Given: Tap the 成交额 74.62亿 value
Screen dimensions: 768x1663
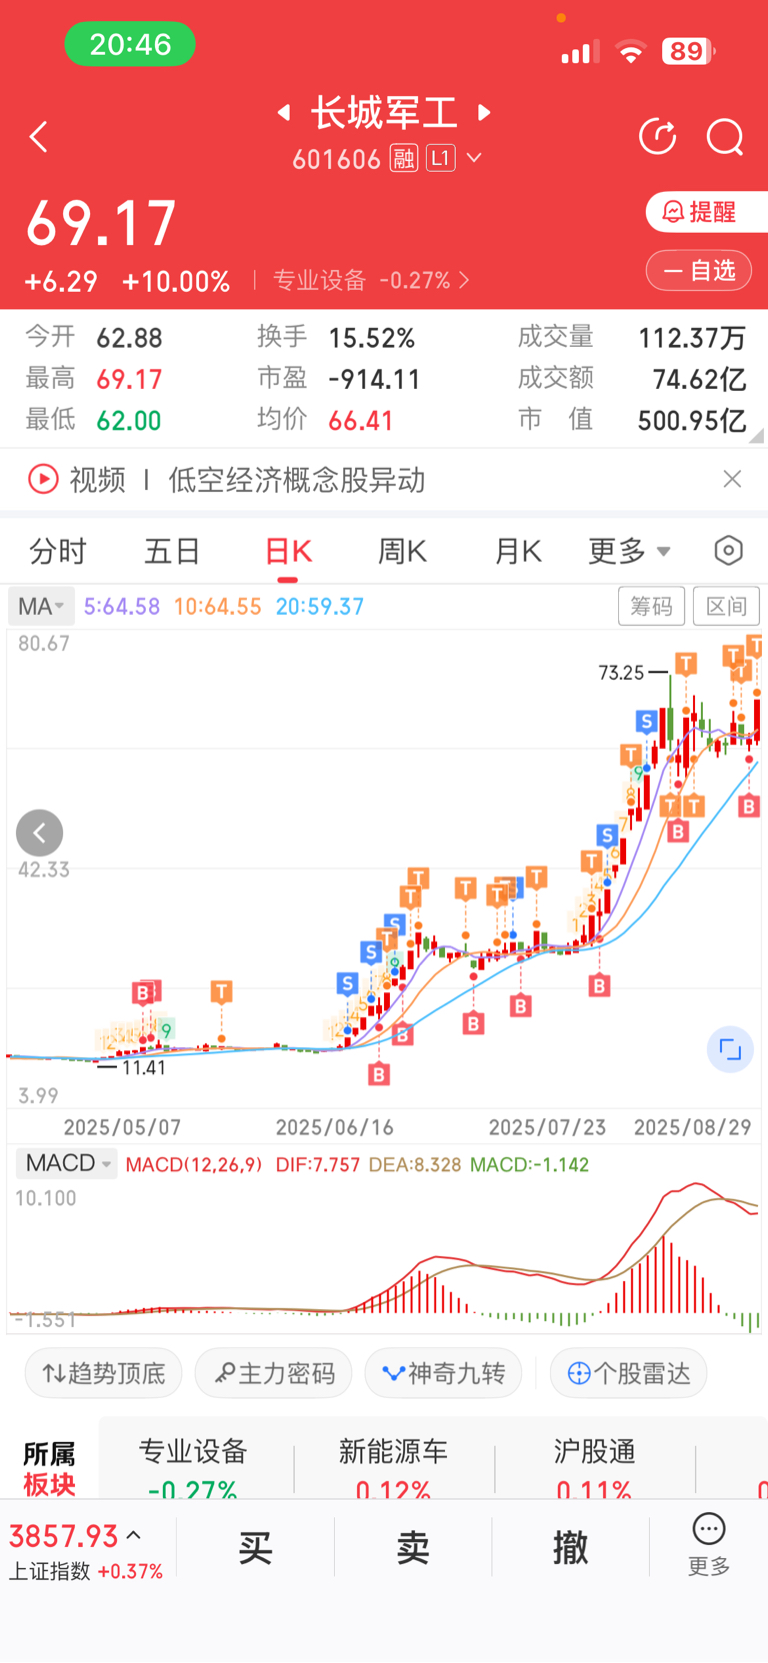Looking at the screenshot, I should pos(699,379).
